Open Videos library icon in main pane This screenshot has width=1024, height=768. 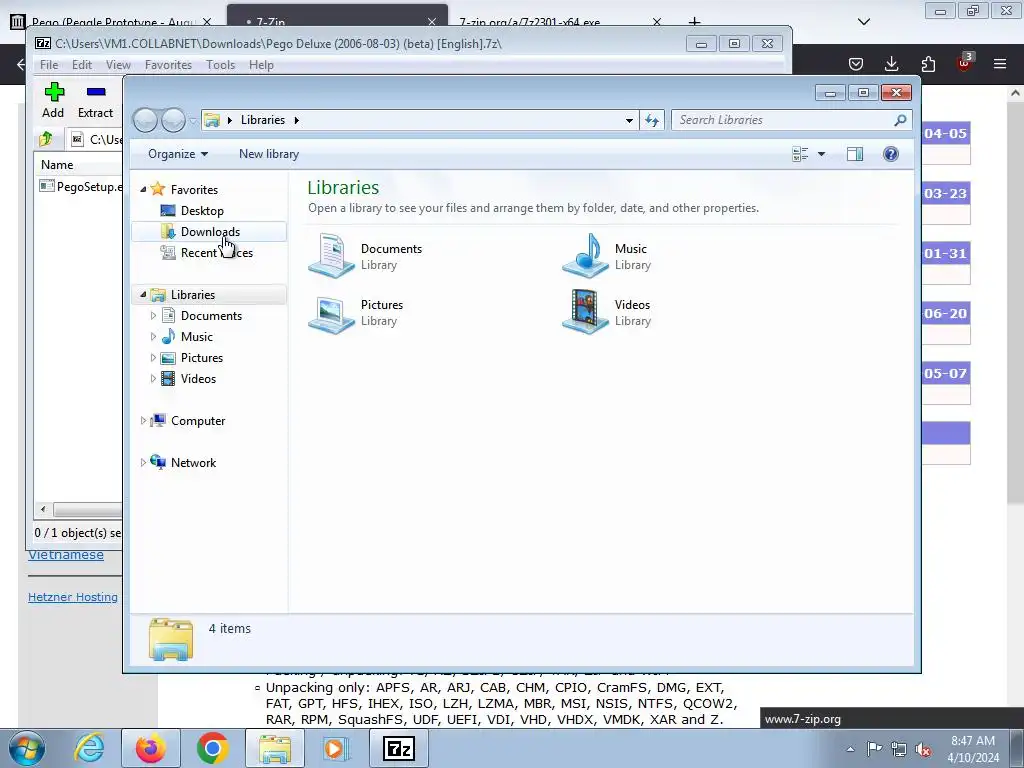point(586,312)
